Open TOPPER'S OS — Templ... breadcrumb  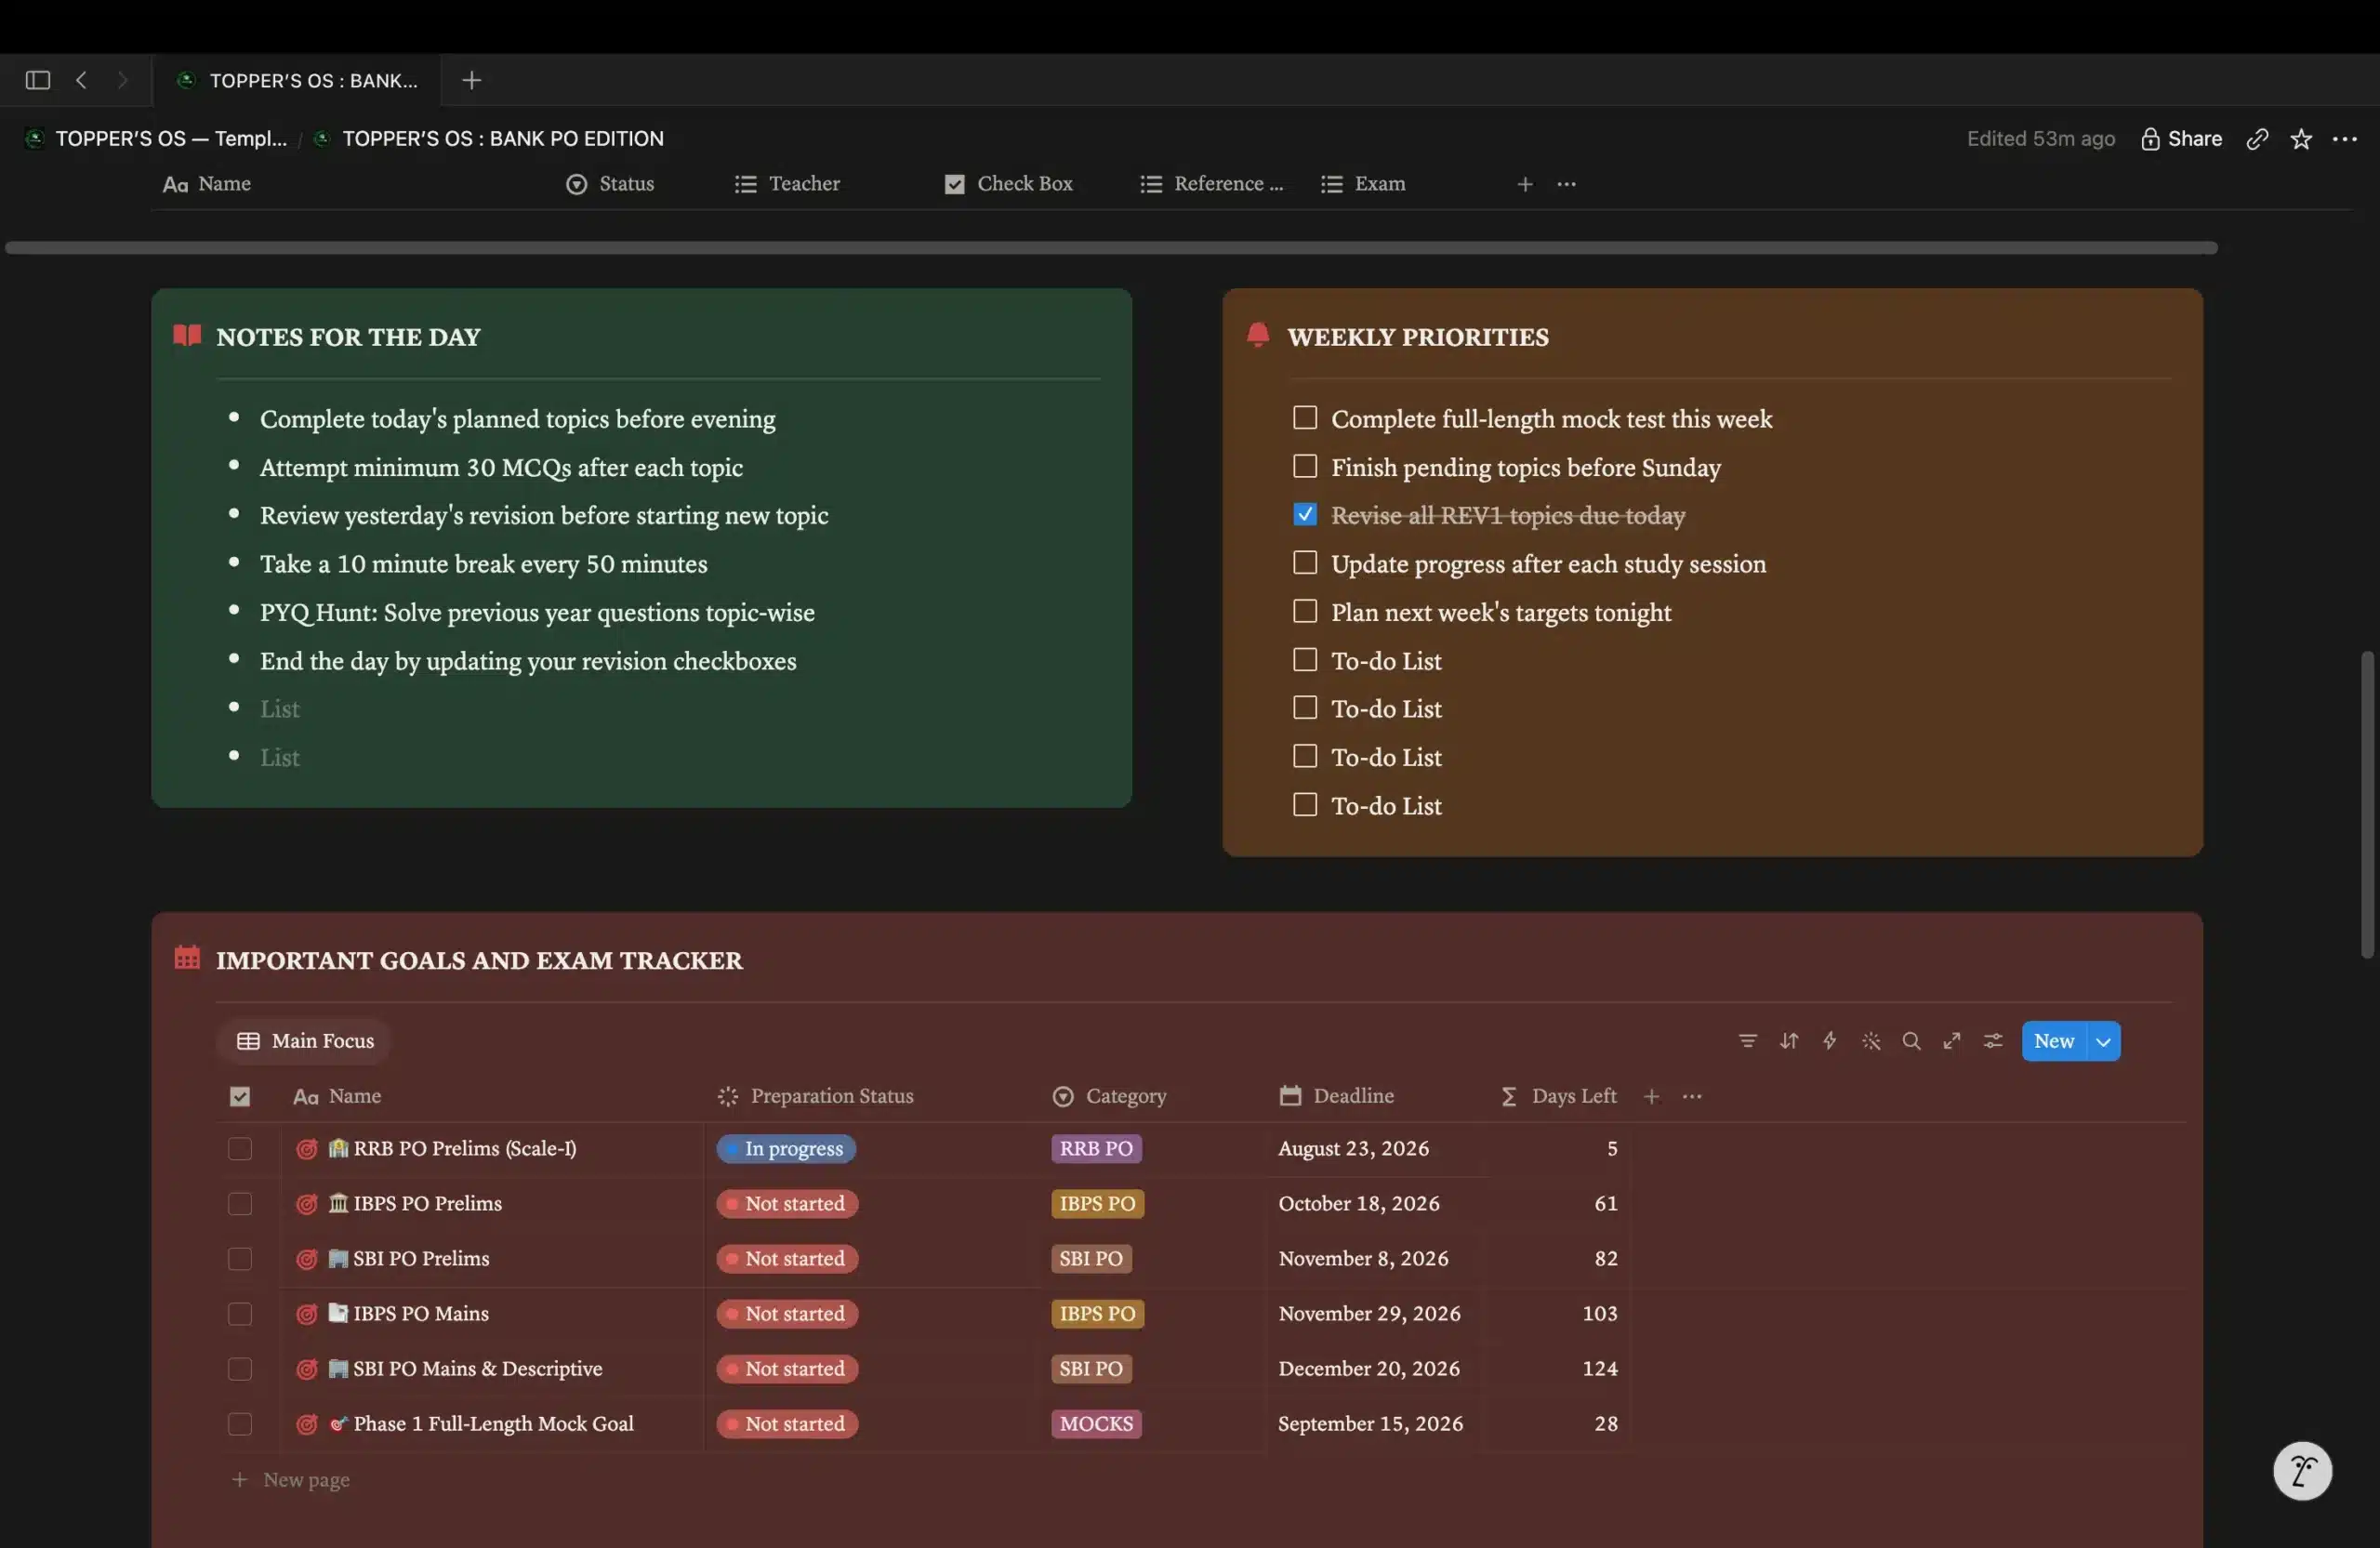pyautogui.click(x=156, y=139)
